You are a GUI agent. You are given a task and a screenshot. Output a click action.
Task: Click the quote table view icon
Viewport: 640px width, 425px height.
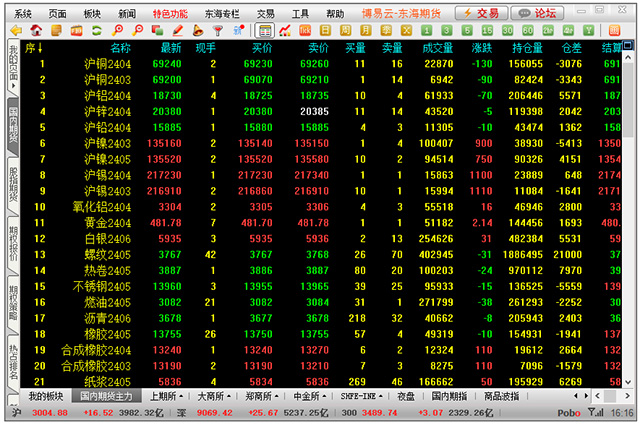[x=265, y=30]
